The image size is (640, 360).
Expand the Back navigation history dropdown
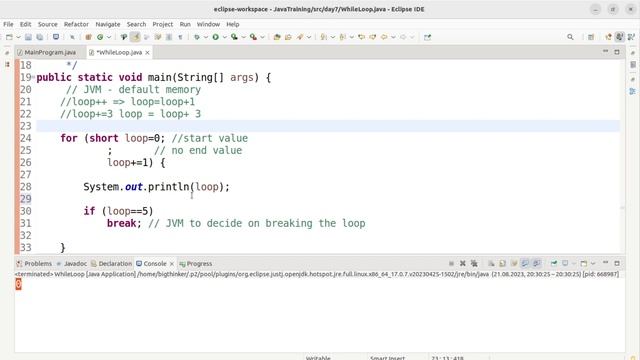coord(393,37)
